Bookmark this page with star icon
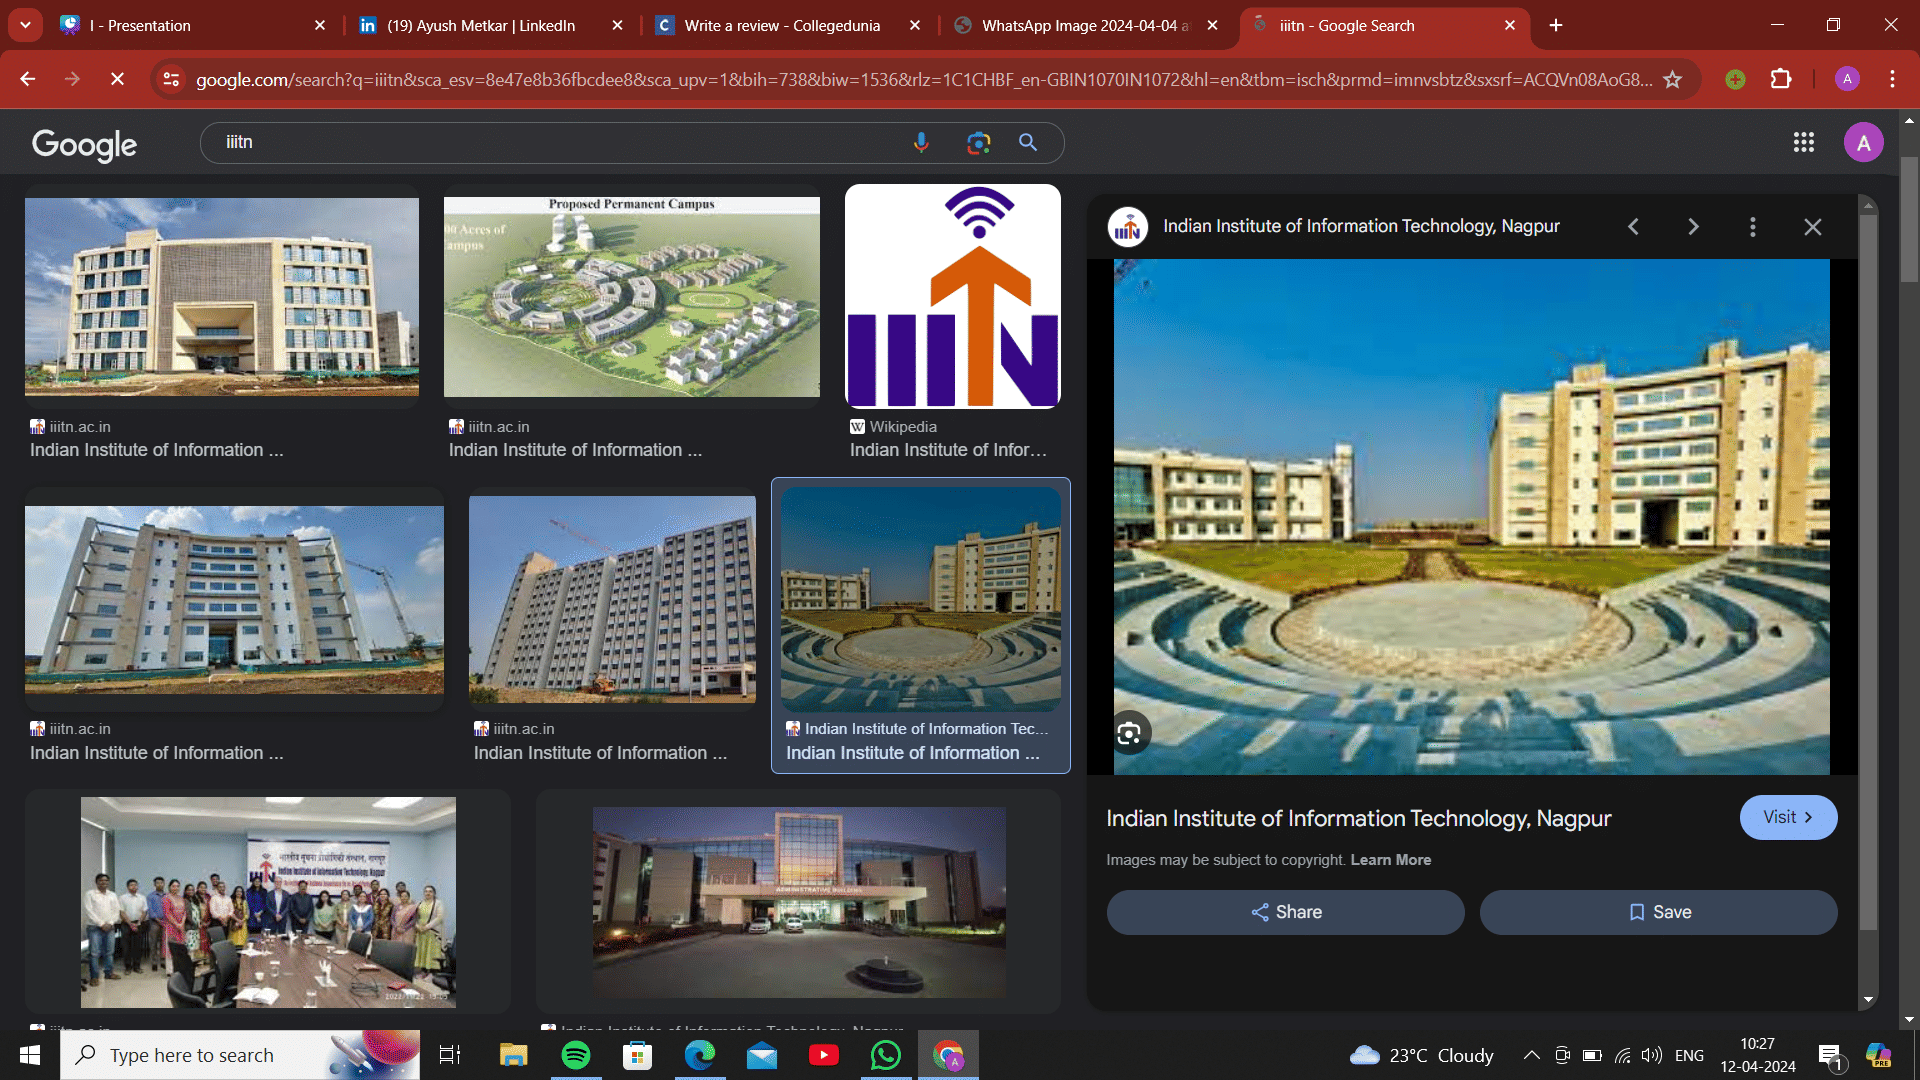 pyautogui.click(x=1672, y=79)
